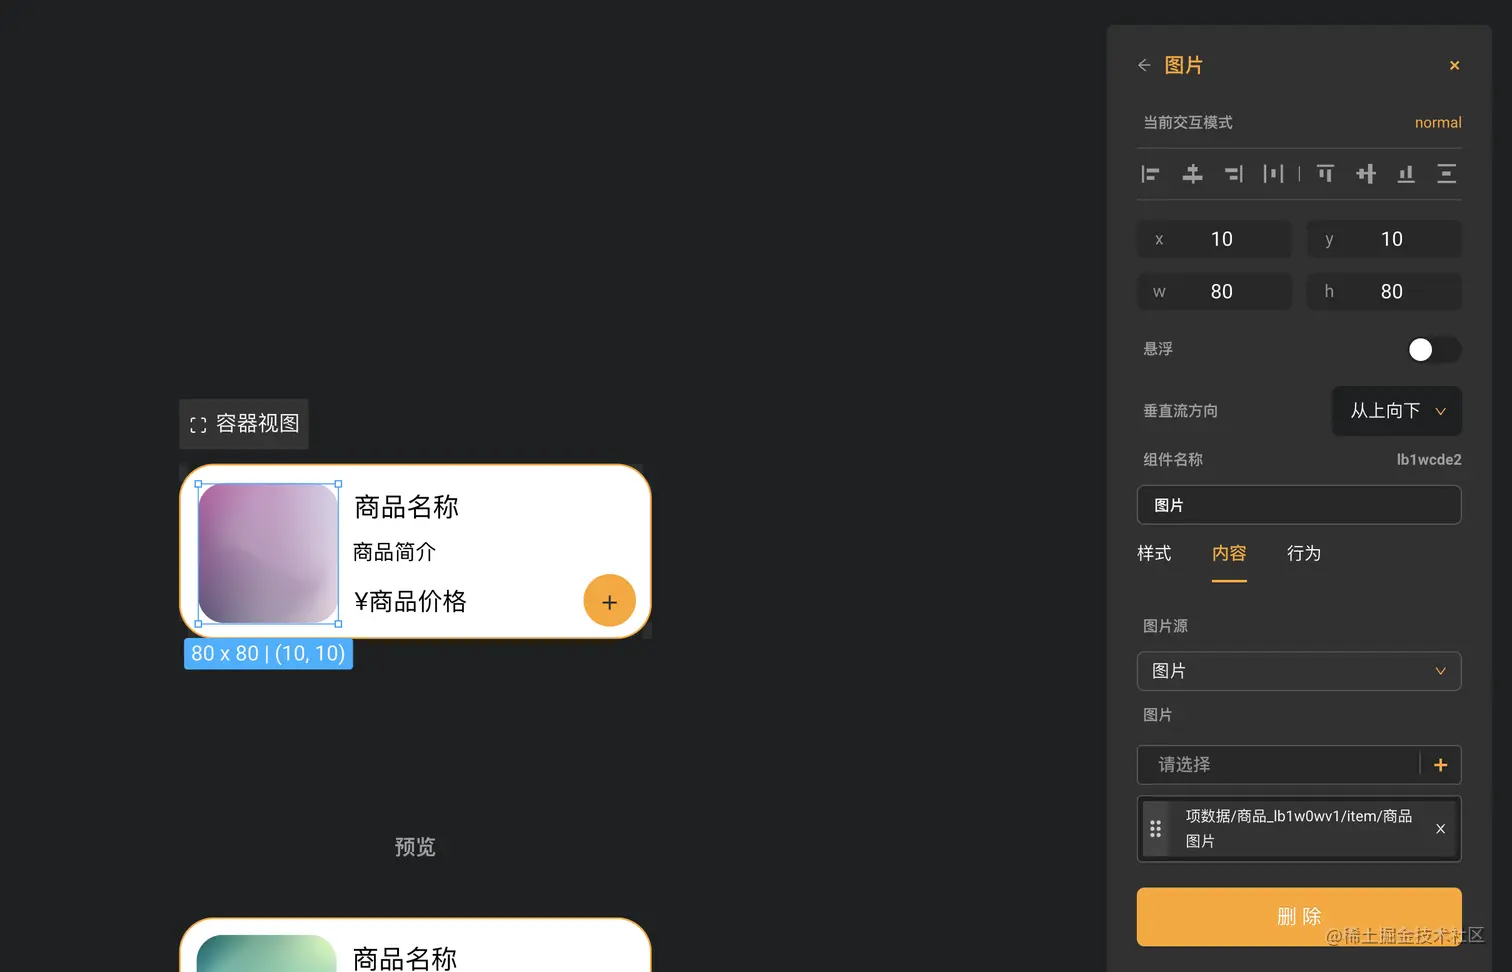
Task: Align left edges icon
Action: click(1150, 174)
